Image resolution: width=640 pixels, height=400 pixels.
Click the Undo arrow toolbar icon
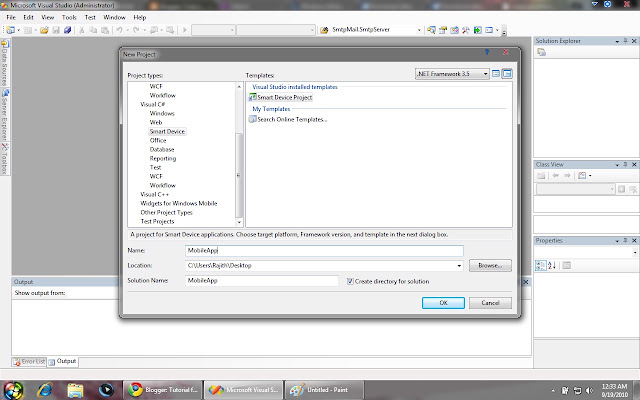click(119, 30)
